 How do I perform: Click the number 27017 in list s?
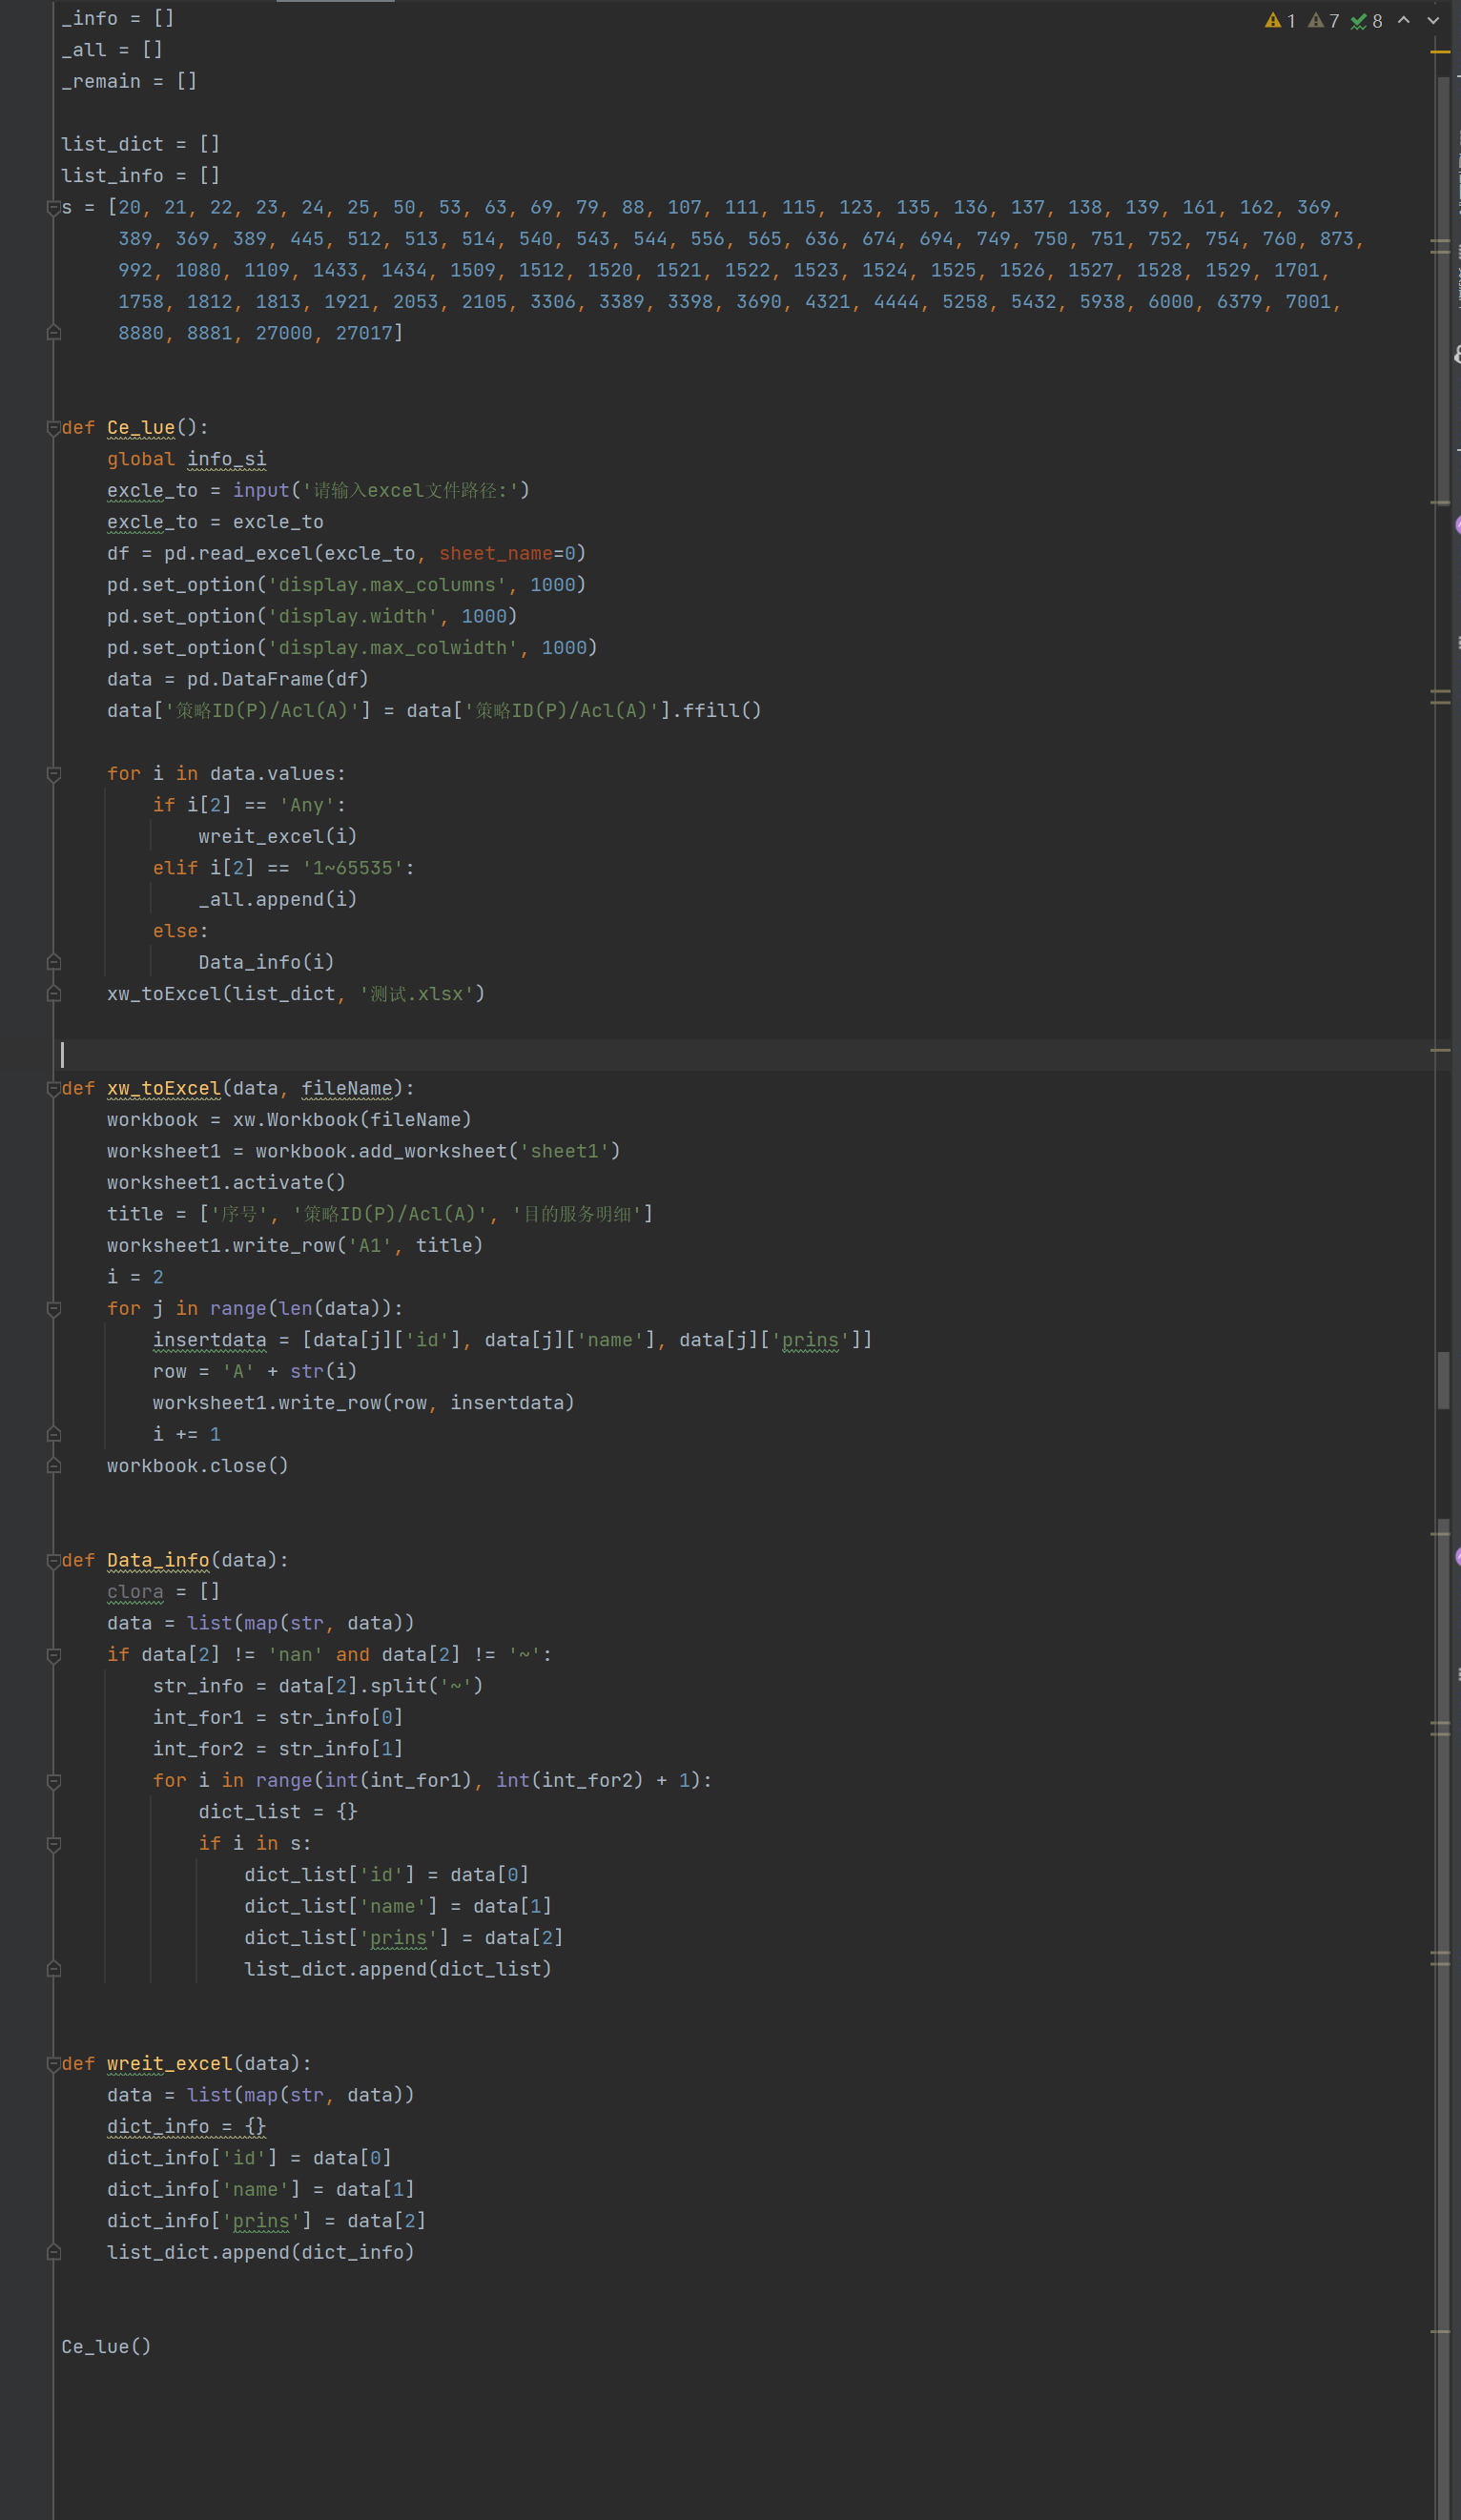pos(364,333)
